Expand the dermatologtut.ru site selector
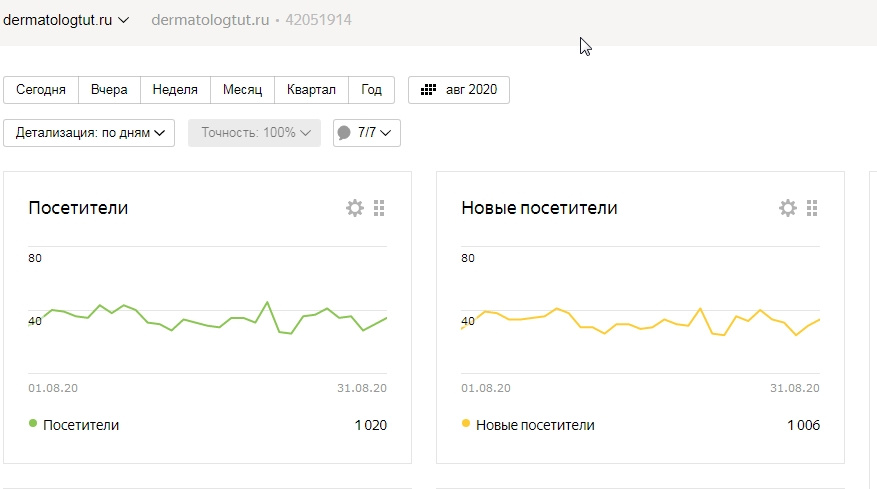This screenshot has width=877, height=489. tap(66, 20)
